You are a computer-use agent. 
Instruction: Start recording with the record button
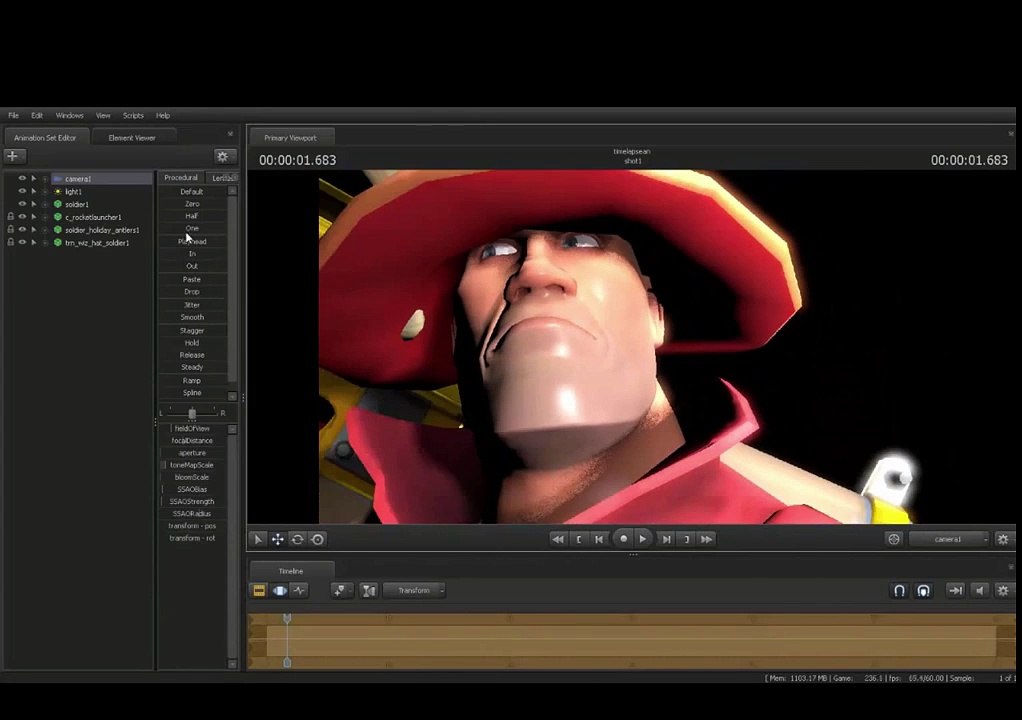(x=623, y=539)
